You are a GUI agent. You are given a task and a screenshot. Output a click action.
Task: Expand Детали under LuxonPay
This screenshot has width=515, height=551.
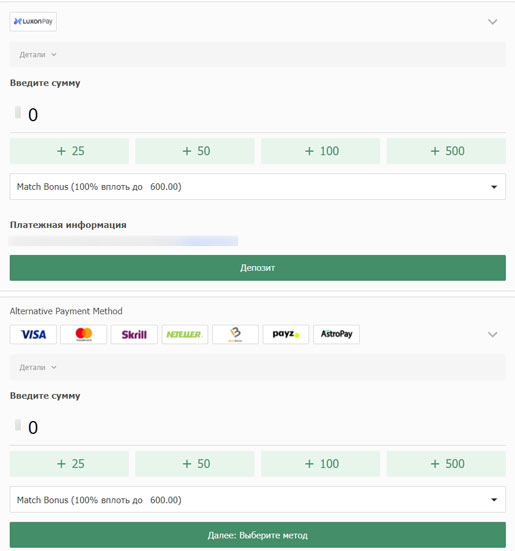[38, 54]
